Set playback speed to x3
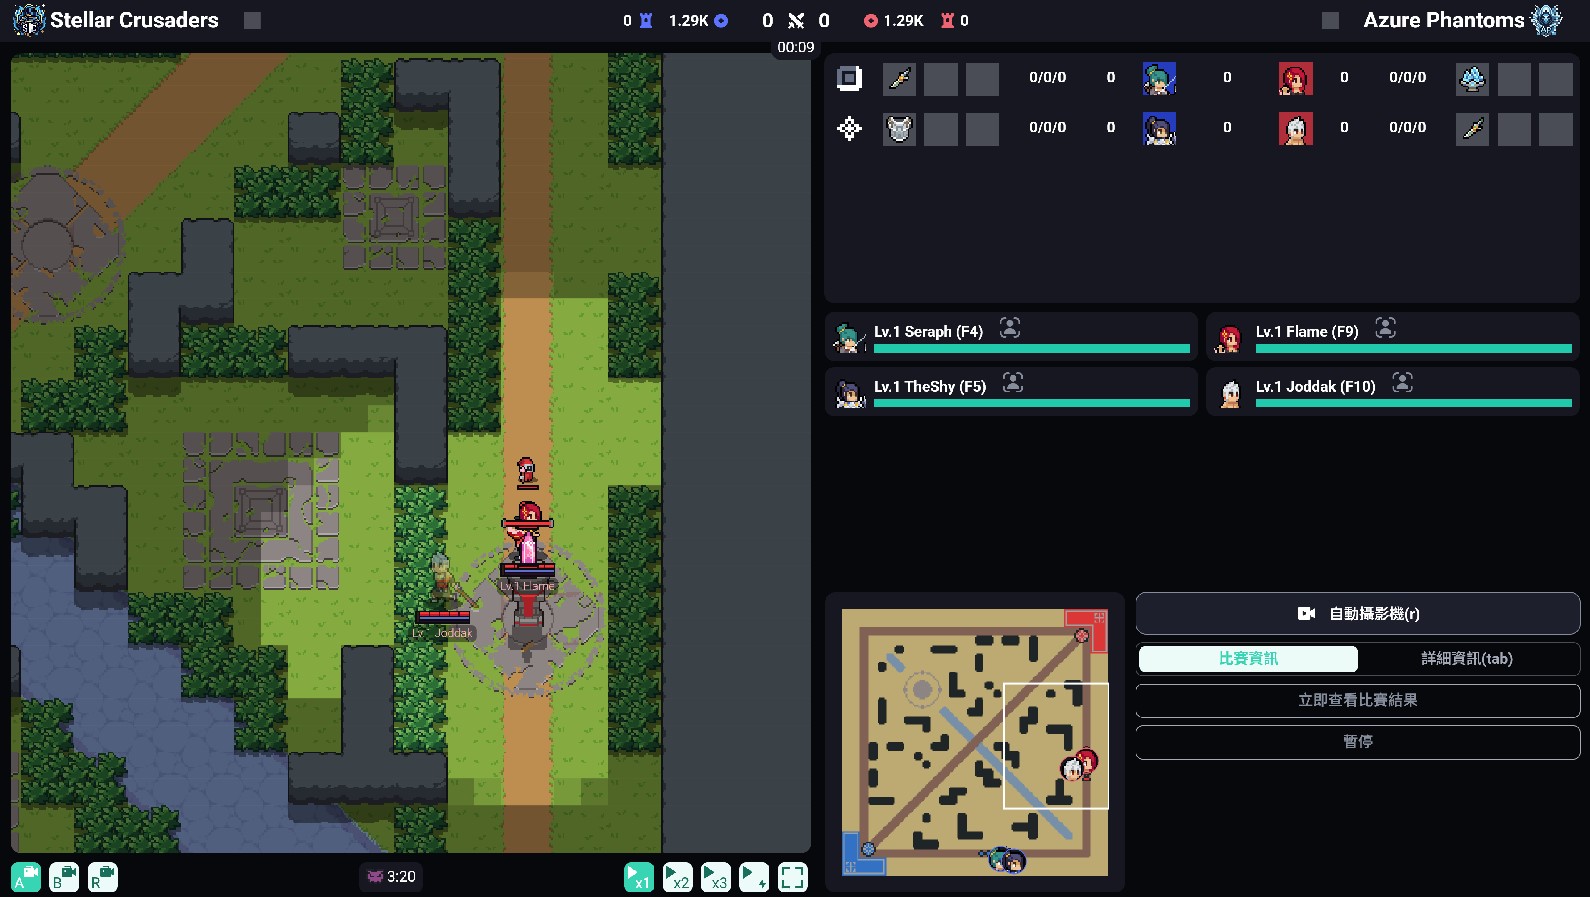The image size is (1590, 897). [x=715, y=877]
